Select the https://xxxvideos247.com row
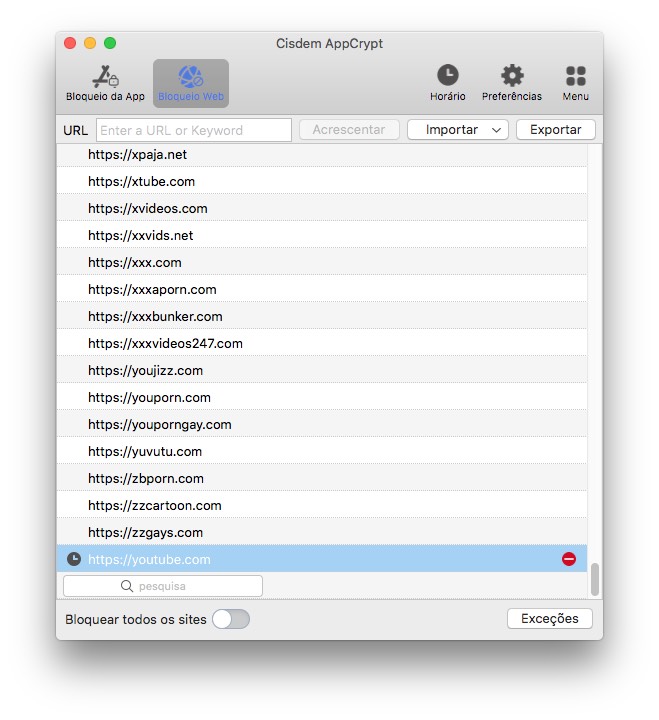The image size is (659, 720). coord(321,343)
